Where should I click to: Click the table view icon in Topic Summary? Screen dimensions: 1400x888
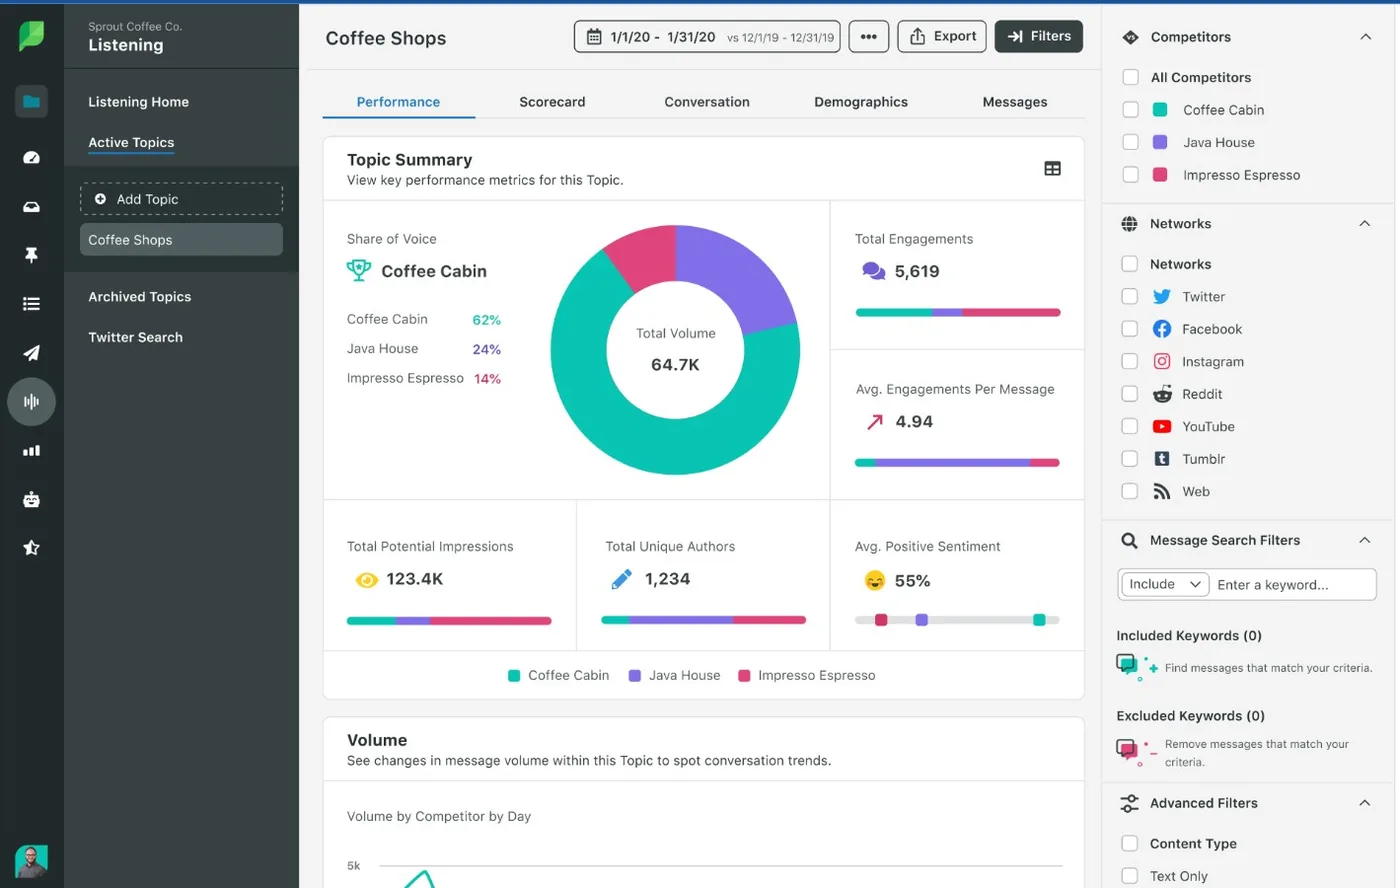click(1052, 169)
